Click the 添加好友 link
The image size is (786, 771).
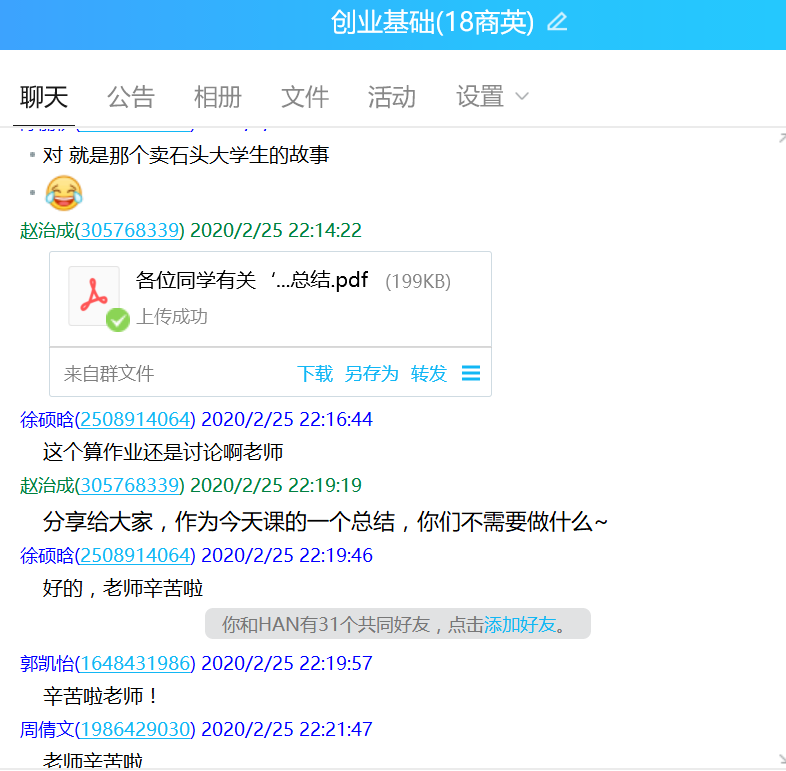(519, 625)
